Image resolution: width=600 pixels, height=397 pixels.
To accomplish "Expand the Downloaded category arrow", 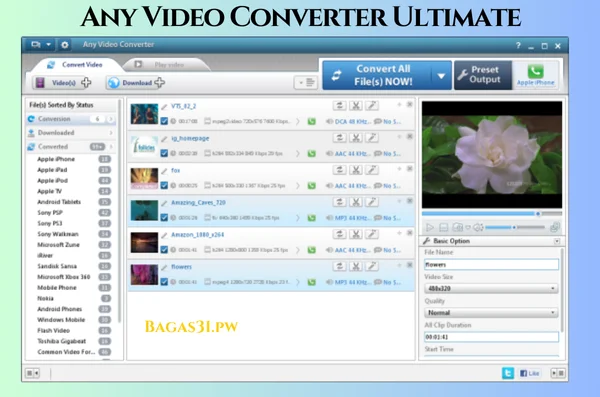I will point(111,133).
